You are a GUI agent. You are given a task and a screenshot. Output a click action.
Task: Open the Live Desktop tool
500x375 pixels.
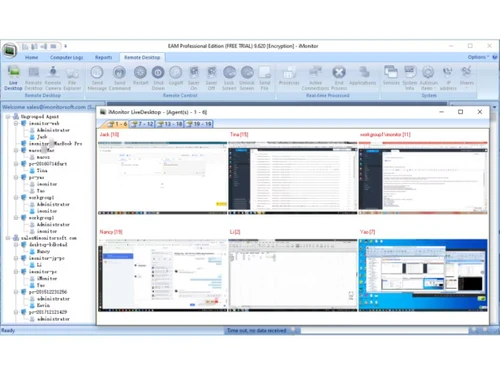[13, 78]
